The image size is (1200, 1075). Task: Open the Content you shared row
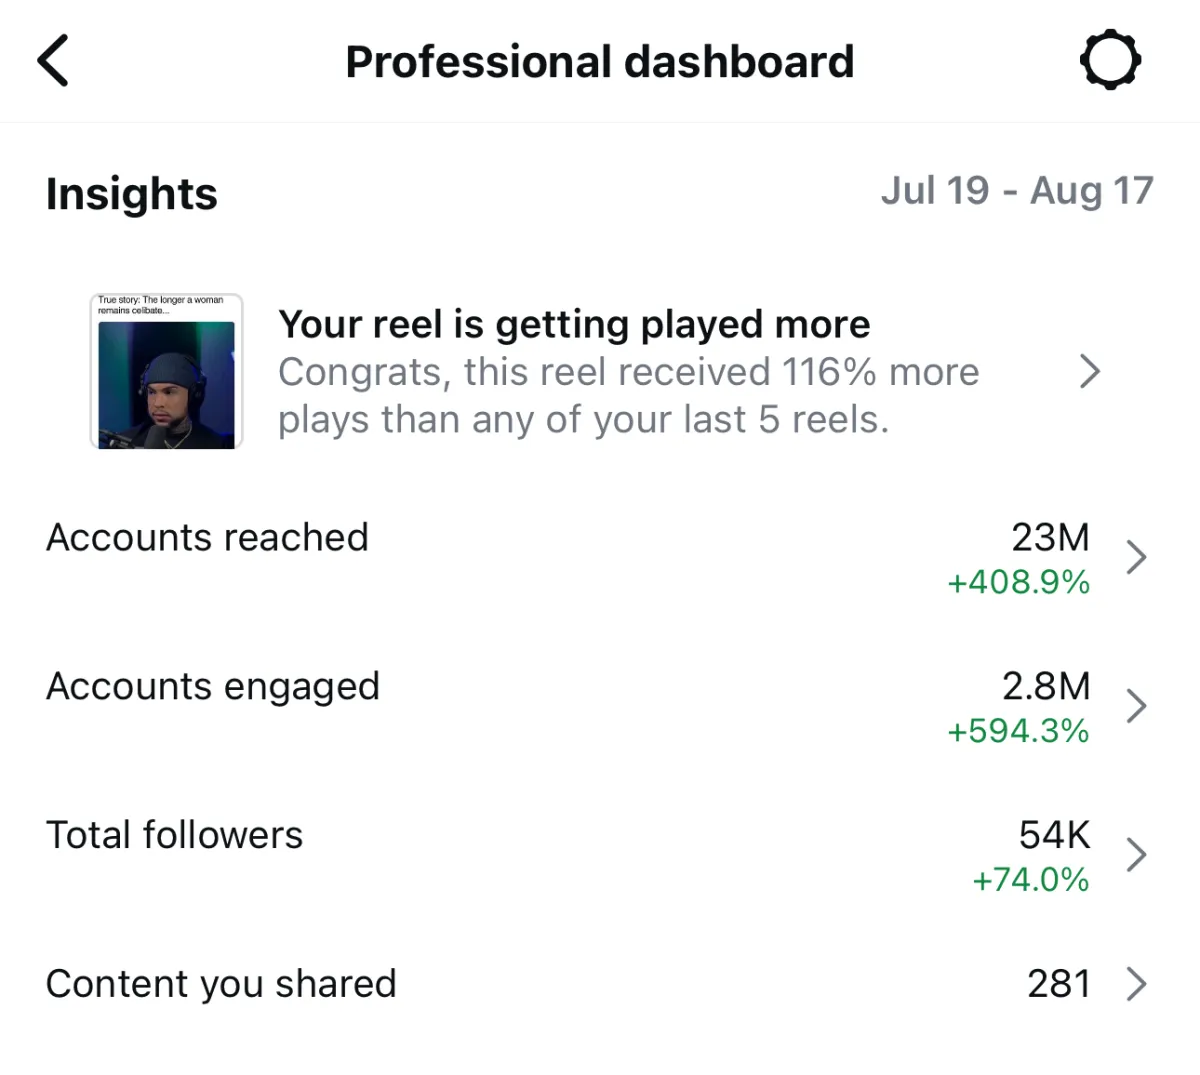pyautogui.click(x=600, y=984)
